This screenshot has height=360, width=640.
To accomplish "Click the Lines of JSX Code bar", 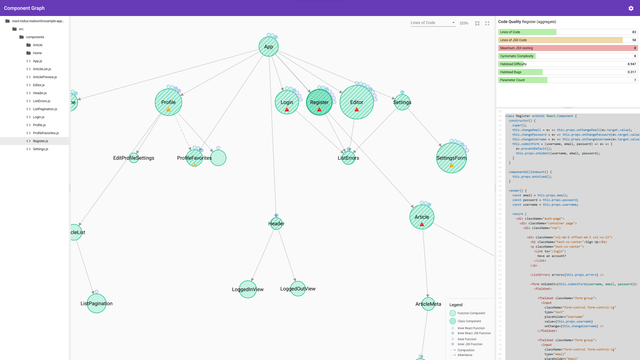I will coord(567,40).
